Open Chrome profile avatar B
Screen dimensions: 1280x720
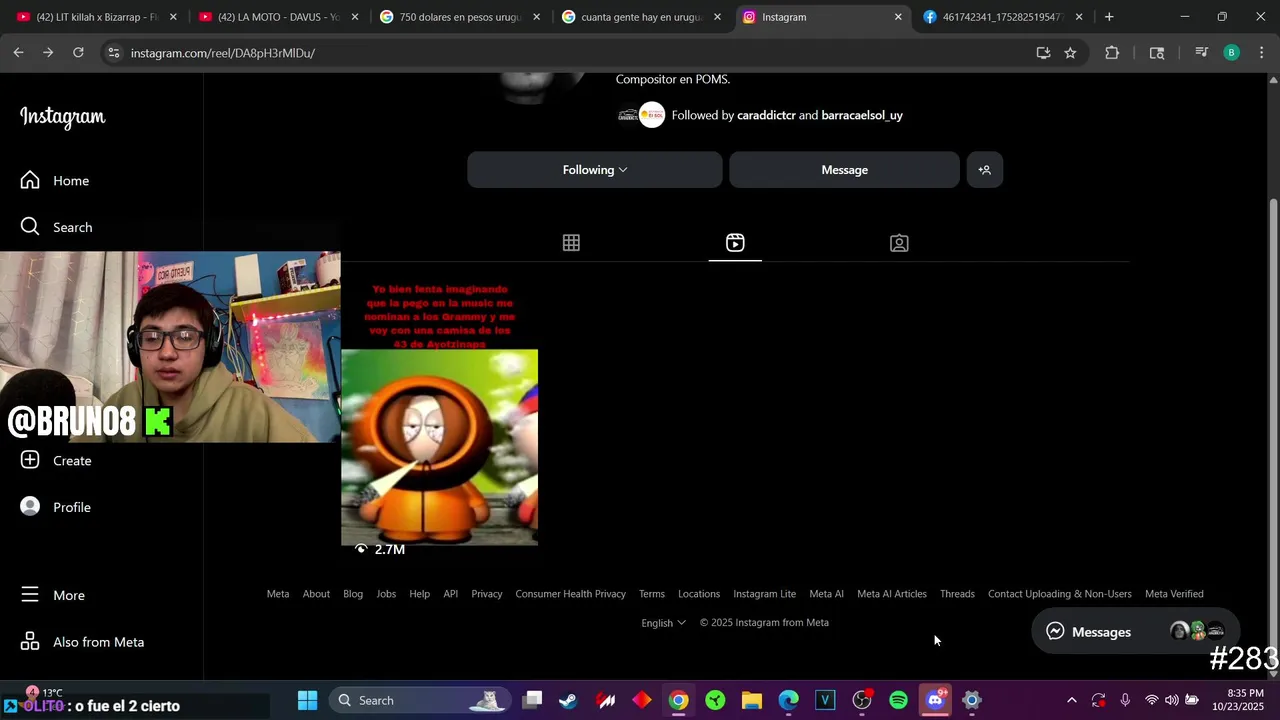[1231, 53]
